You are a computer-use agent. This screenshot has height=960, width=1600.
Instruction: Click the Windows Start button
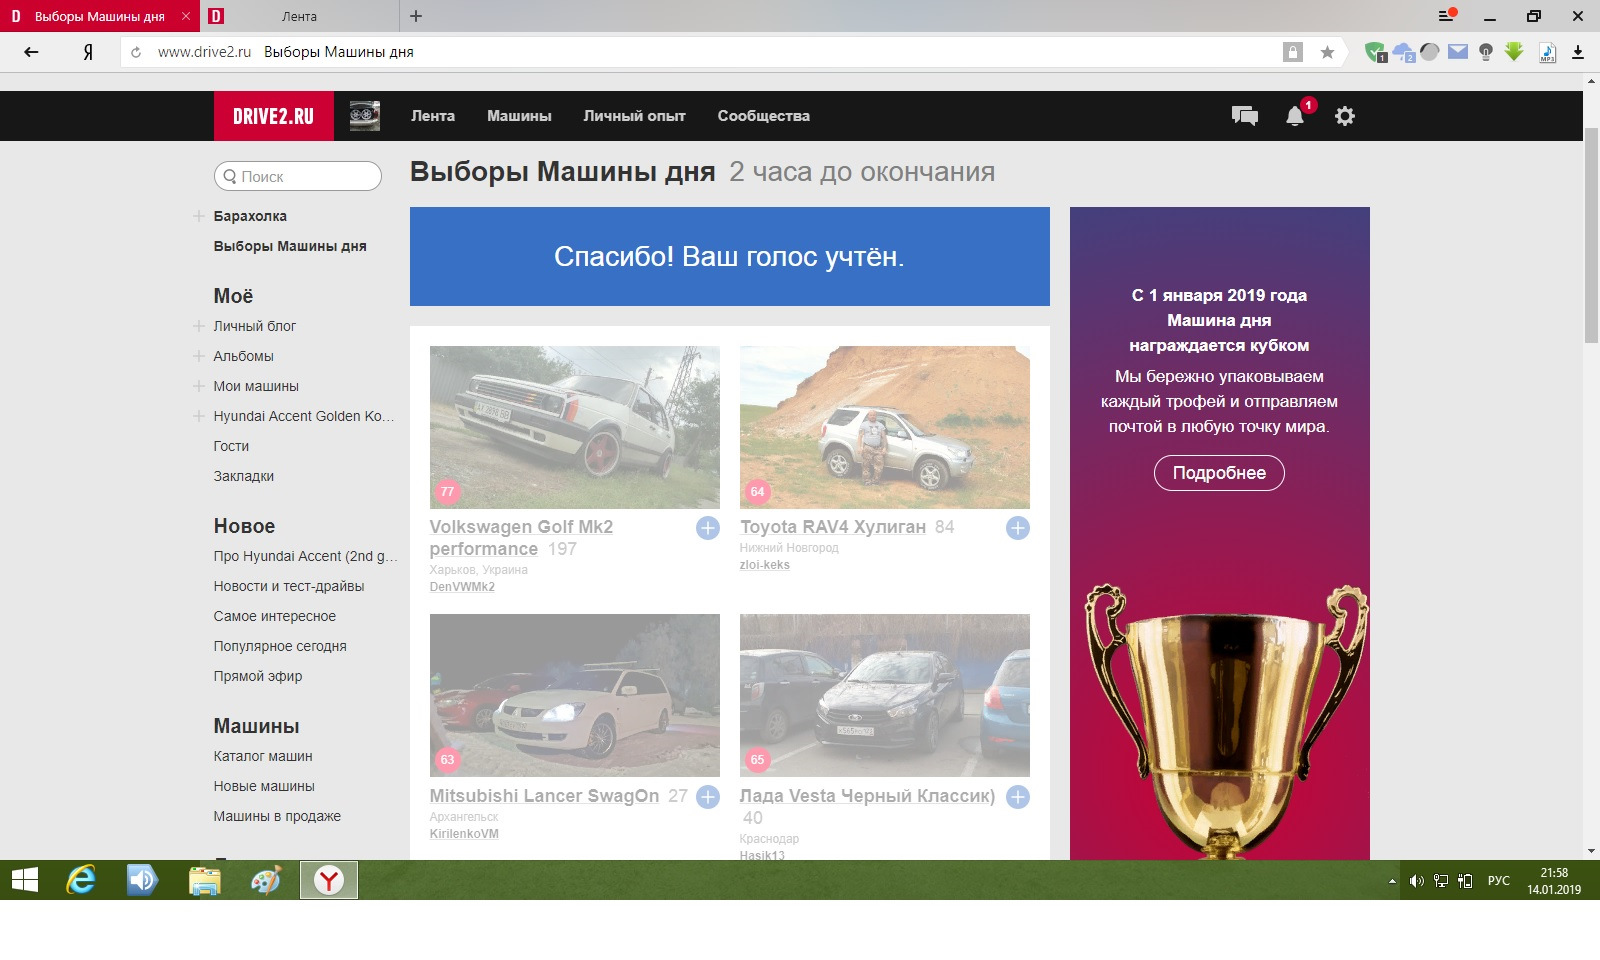[x=24, y=880]
